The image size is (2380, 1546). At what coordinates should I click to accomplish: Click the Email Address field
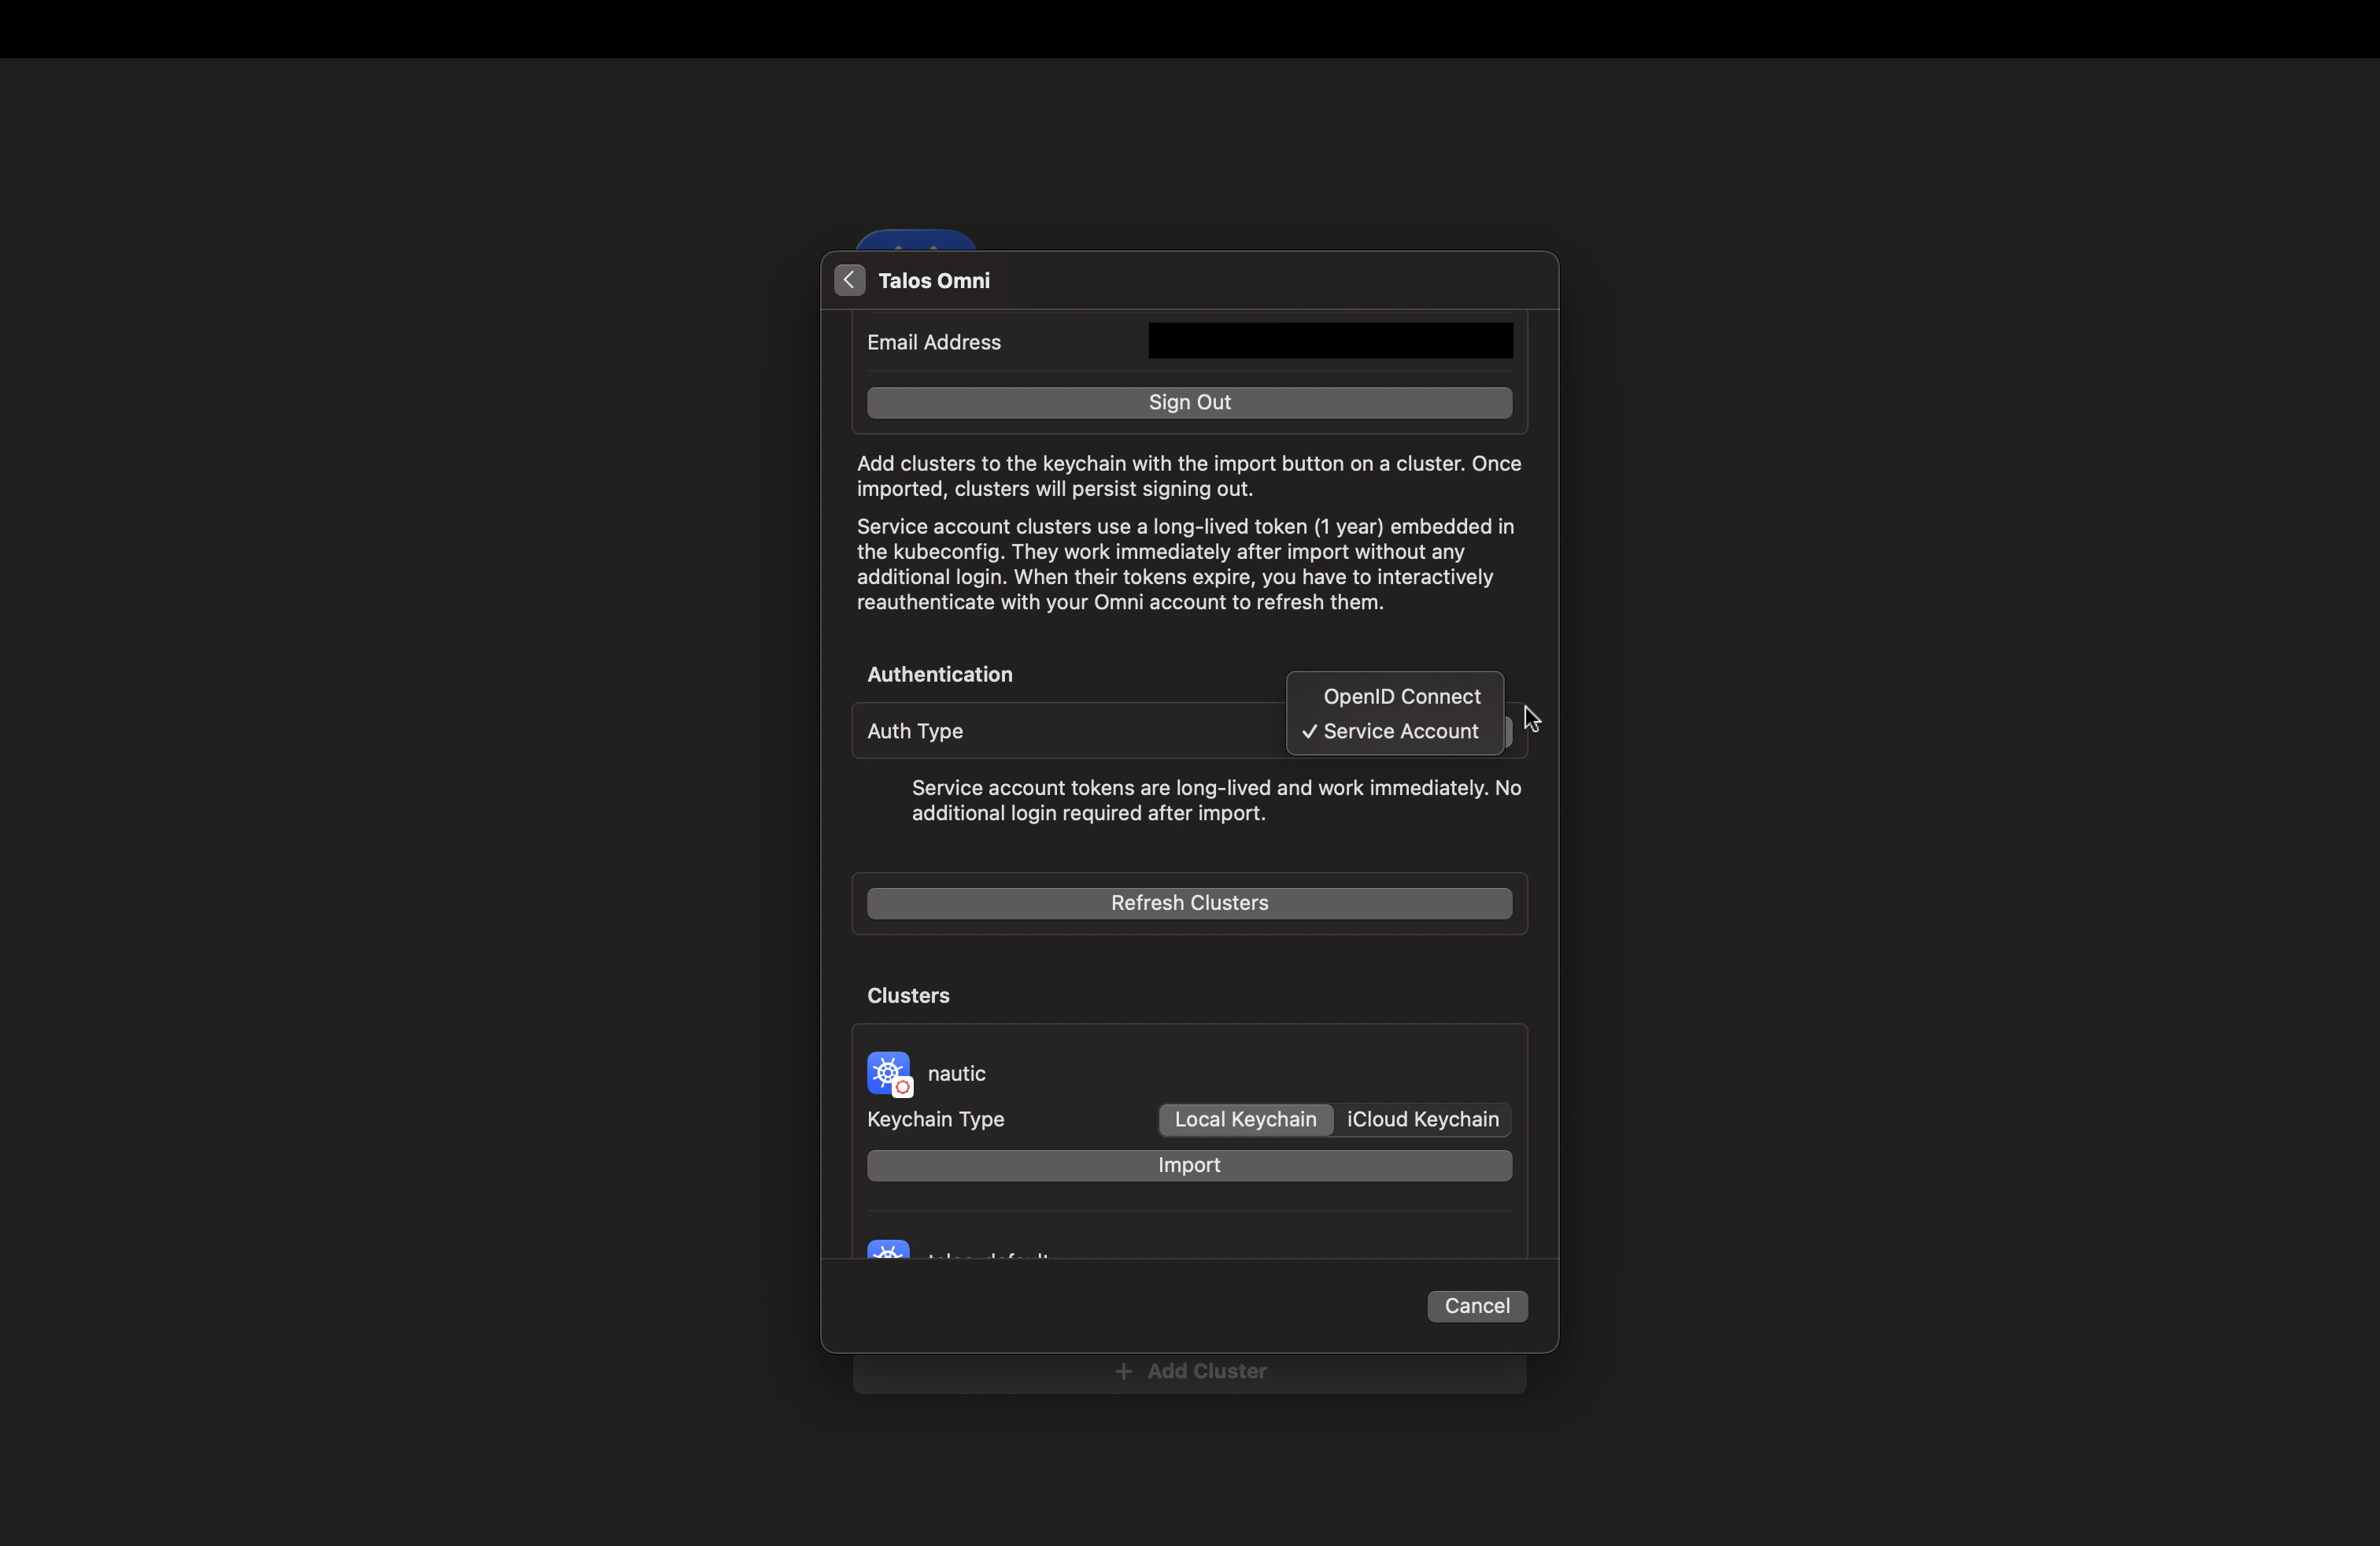point(1330,341)
